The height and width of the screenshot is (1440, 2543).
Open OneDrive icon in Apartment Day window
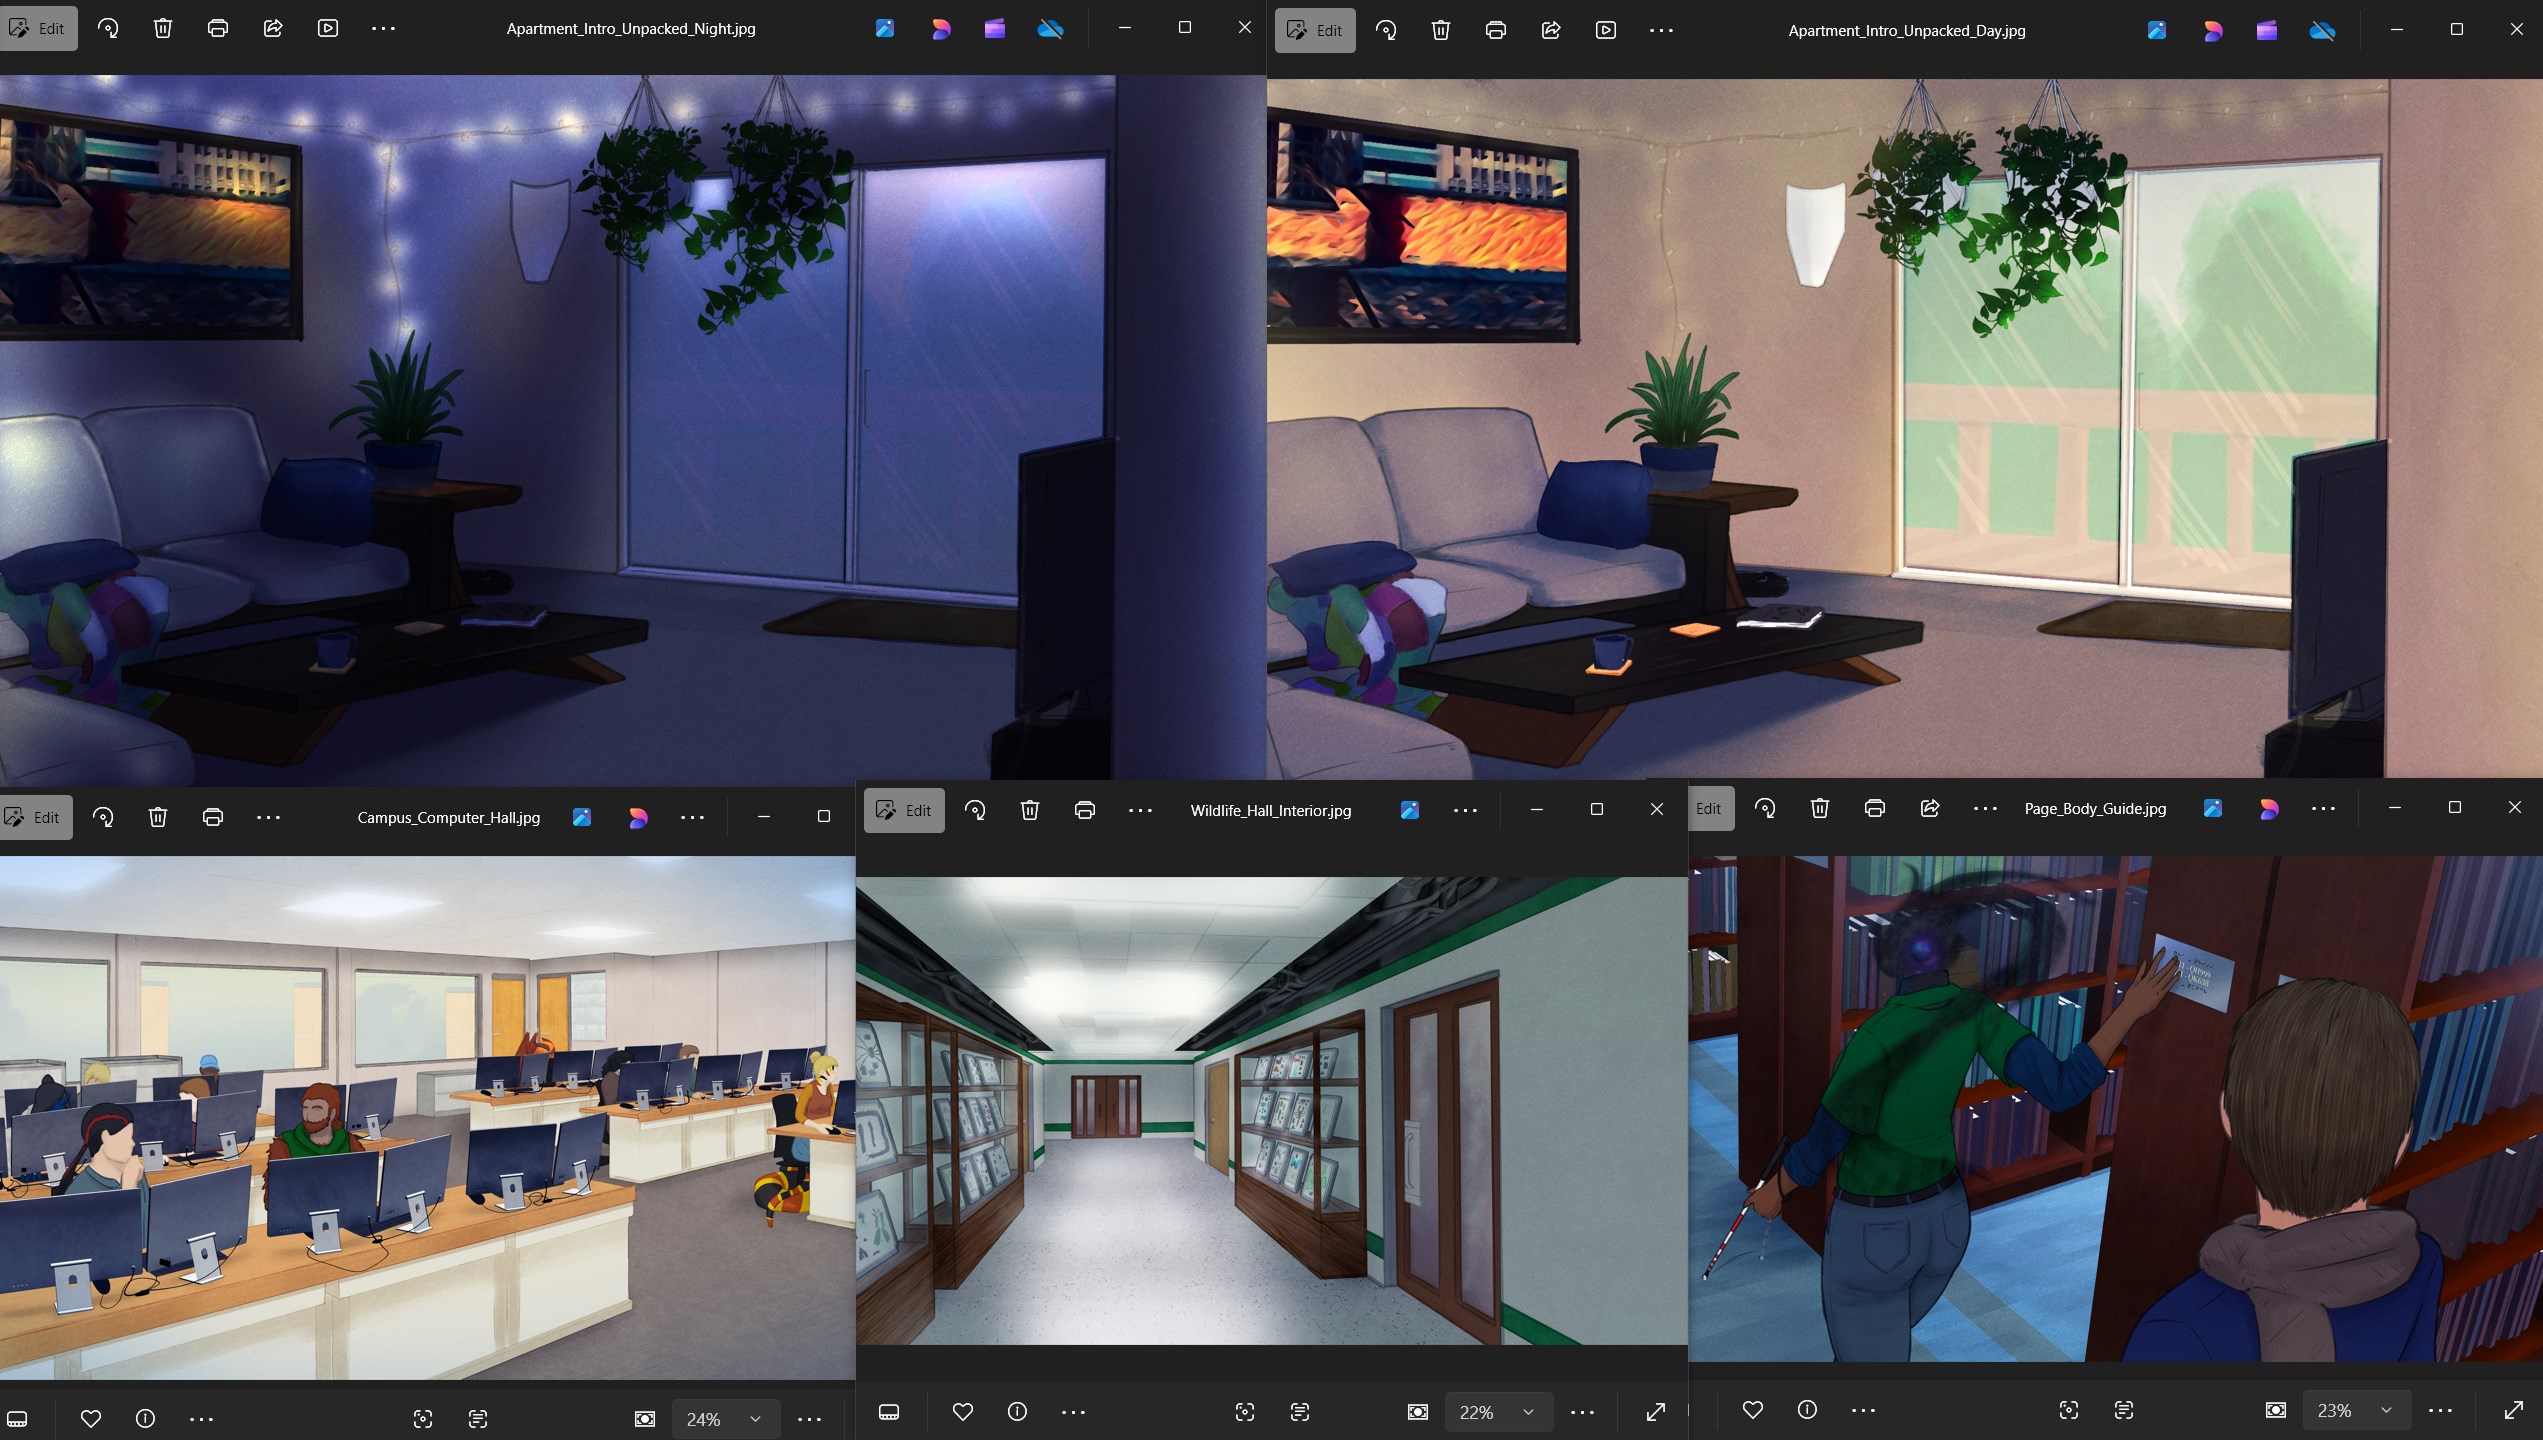click(2322, 31)
